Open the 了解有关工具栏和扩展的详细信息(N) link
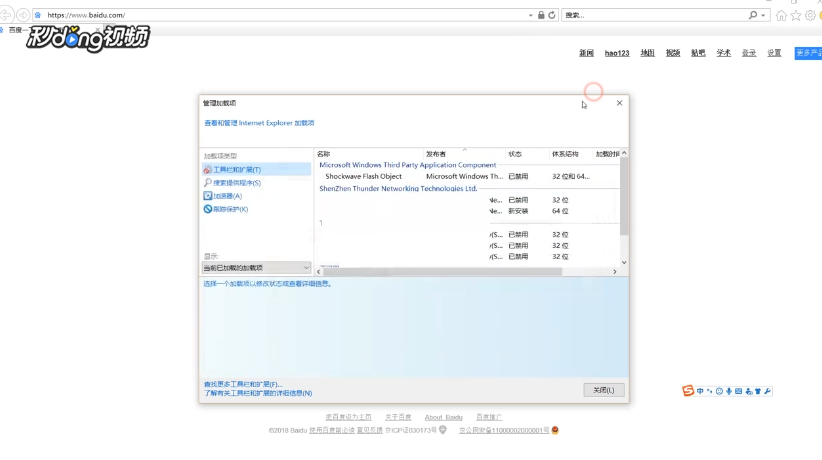This screenshot has height=460, width=822. [x=258, y=393]
